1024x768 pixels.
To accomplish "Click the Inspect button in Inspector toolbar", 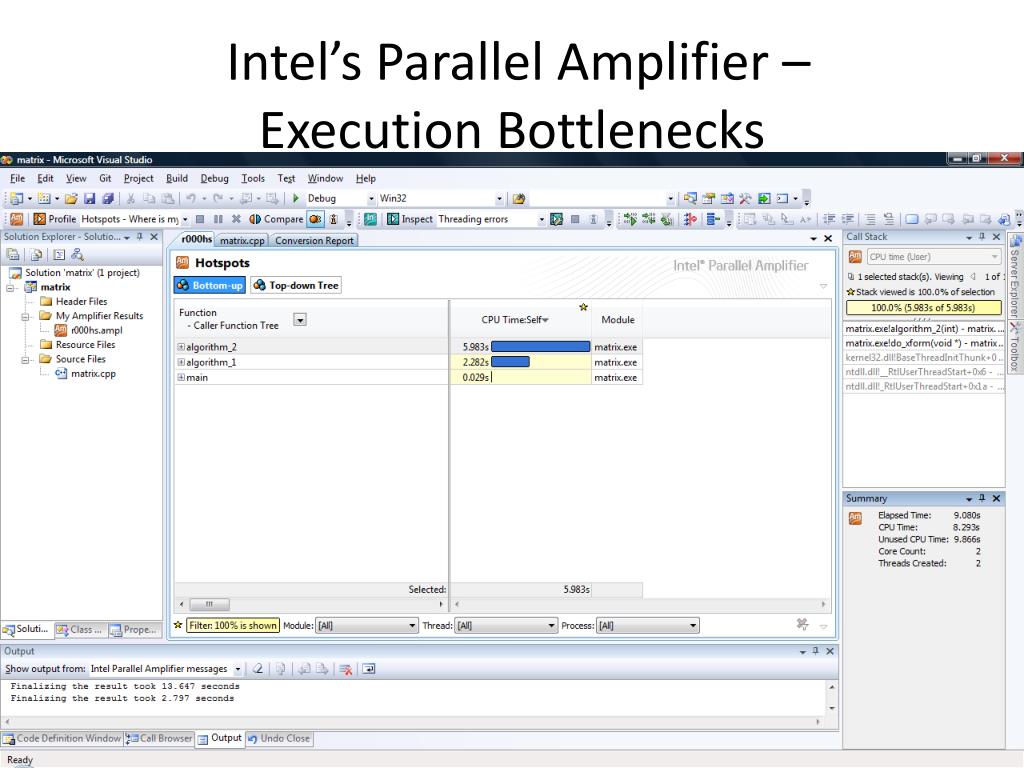I will tap(409, 219).
